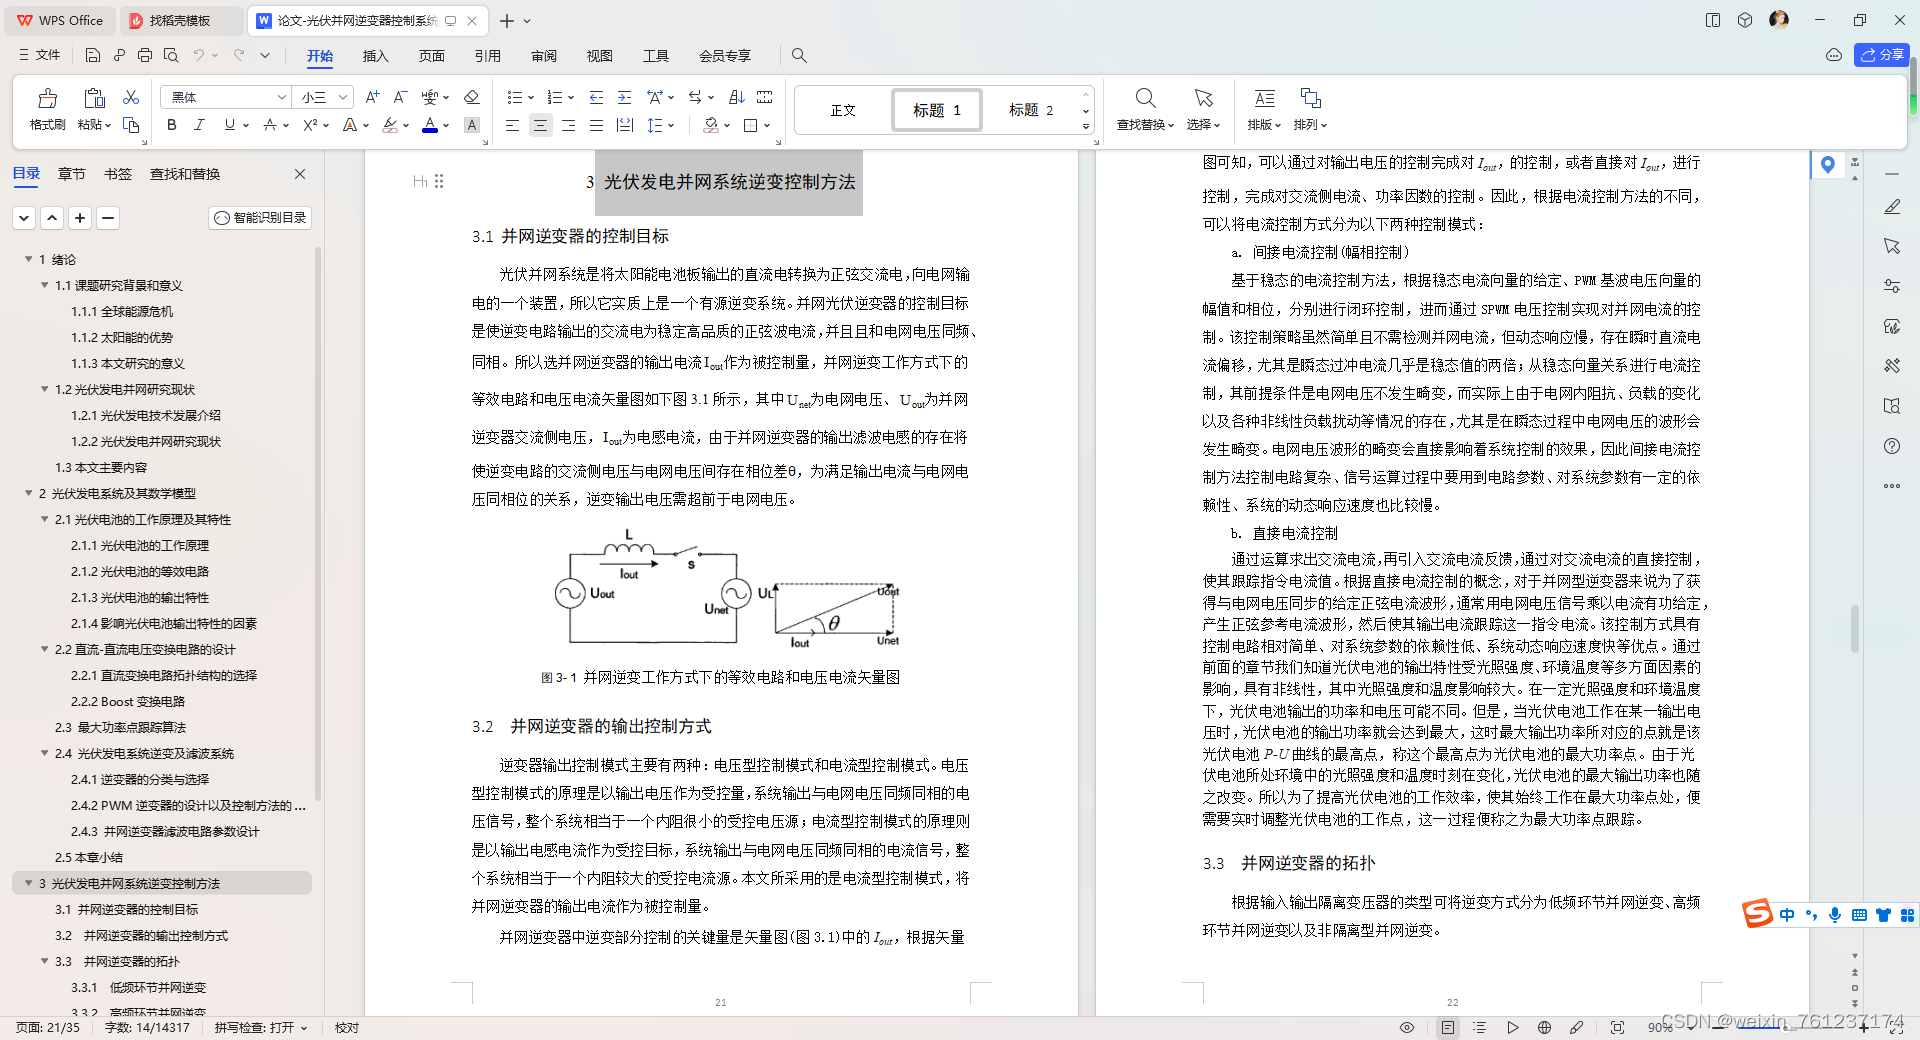
Task: Open the 文件 menu
Action: 40,55
